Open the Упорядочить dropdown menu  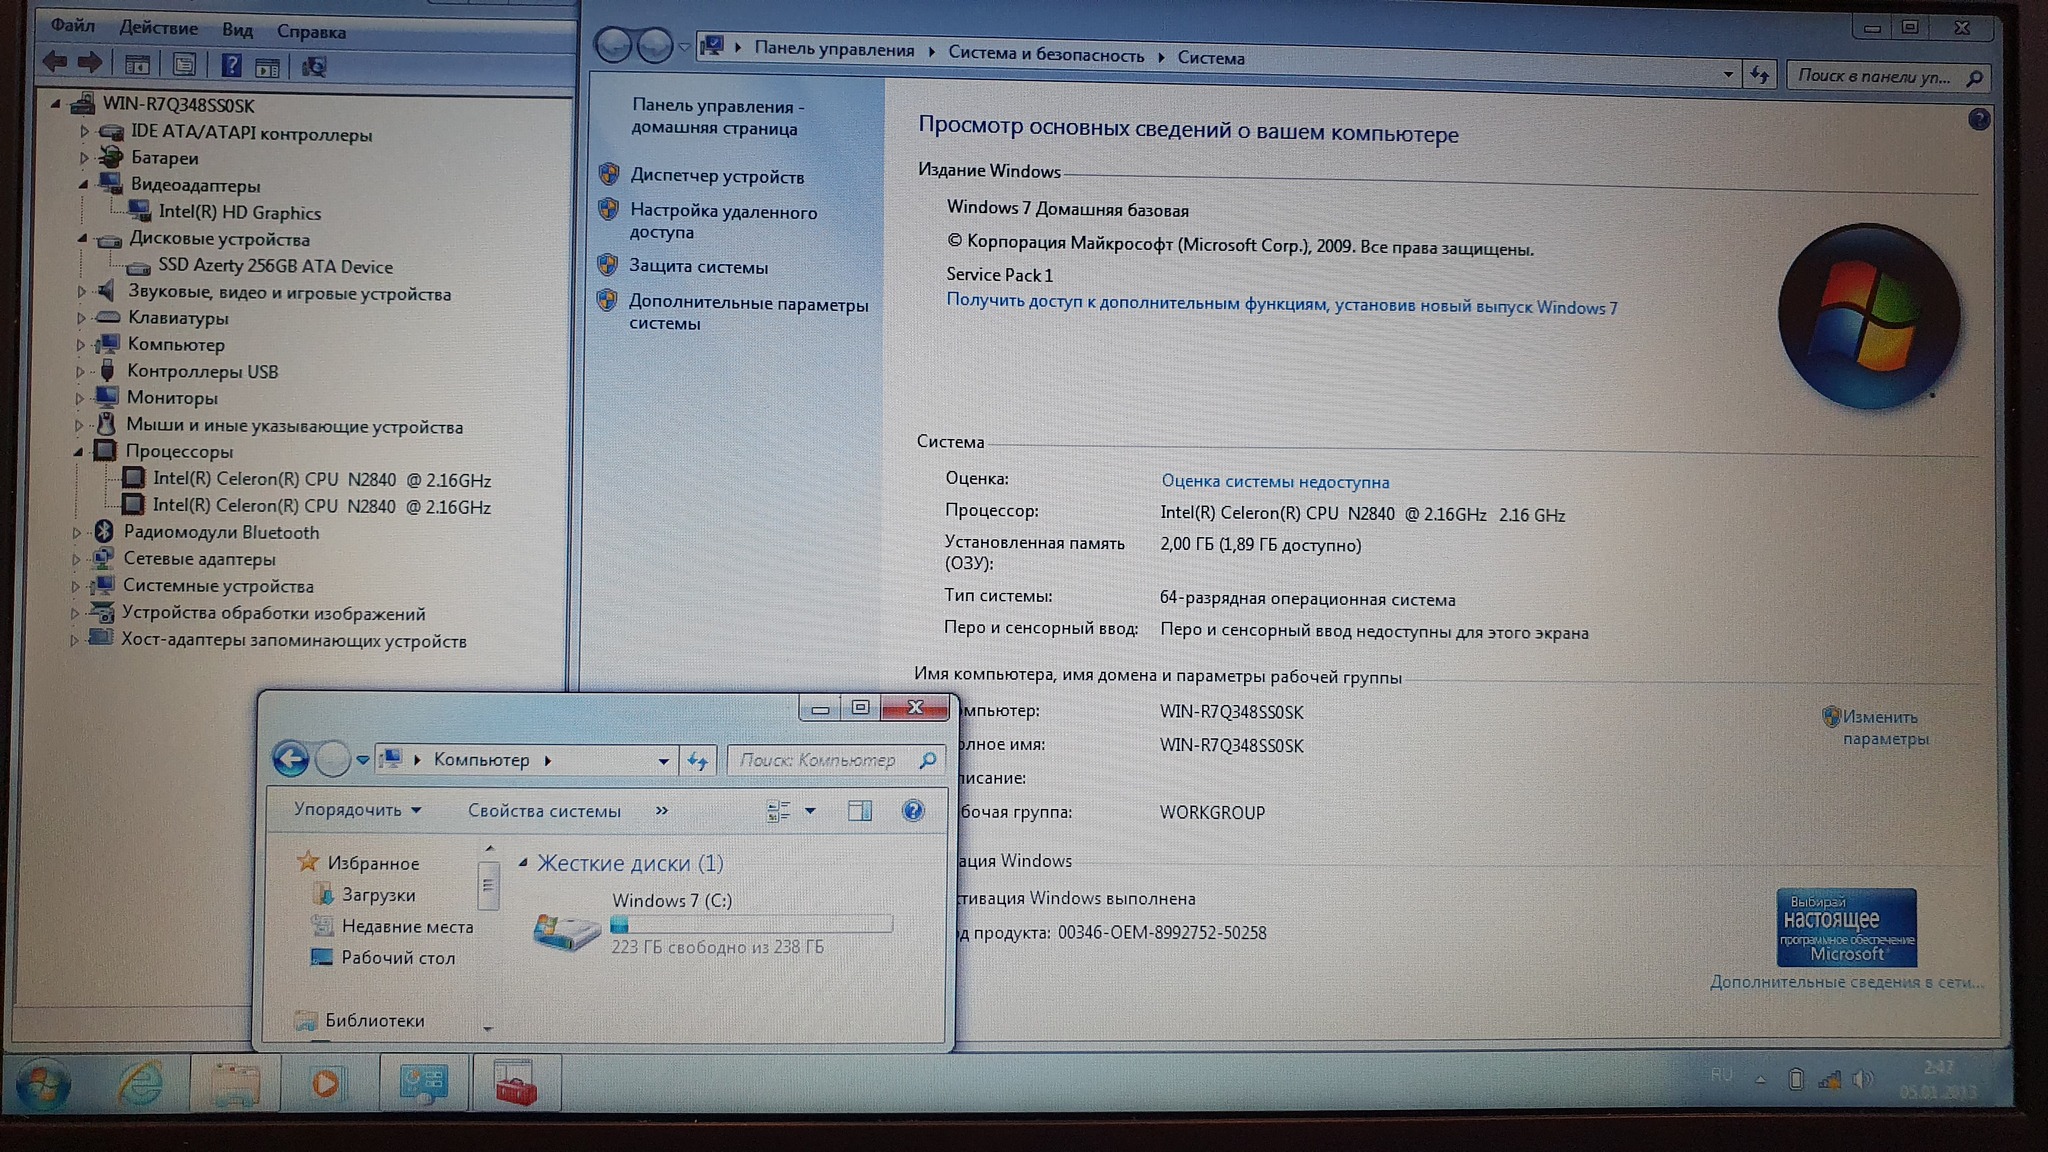coord(357,810)
